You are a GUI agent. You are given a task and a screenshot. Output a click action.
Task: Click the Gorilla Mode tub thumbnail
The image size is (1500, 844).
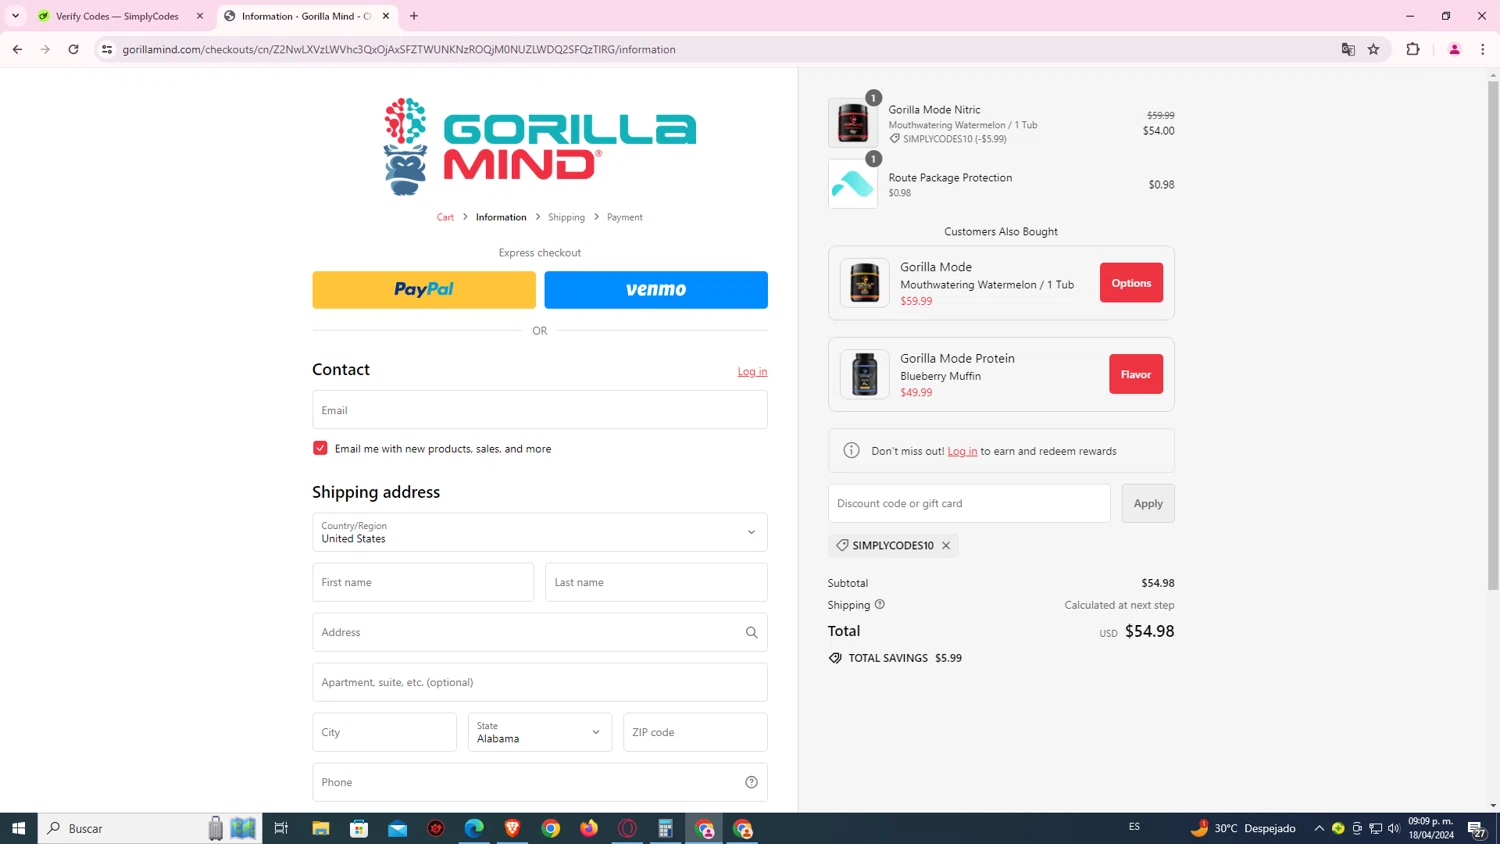tap(864, 283)
